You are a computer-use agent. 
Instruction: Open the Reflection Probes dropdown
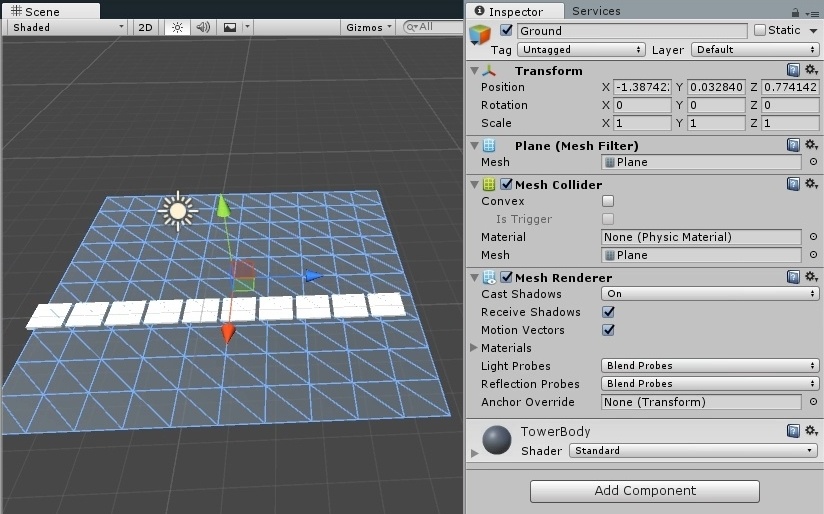tap(710, 384)
